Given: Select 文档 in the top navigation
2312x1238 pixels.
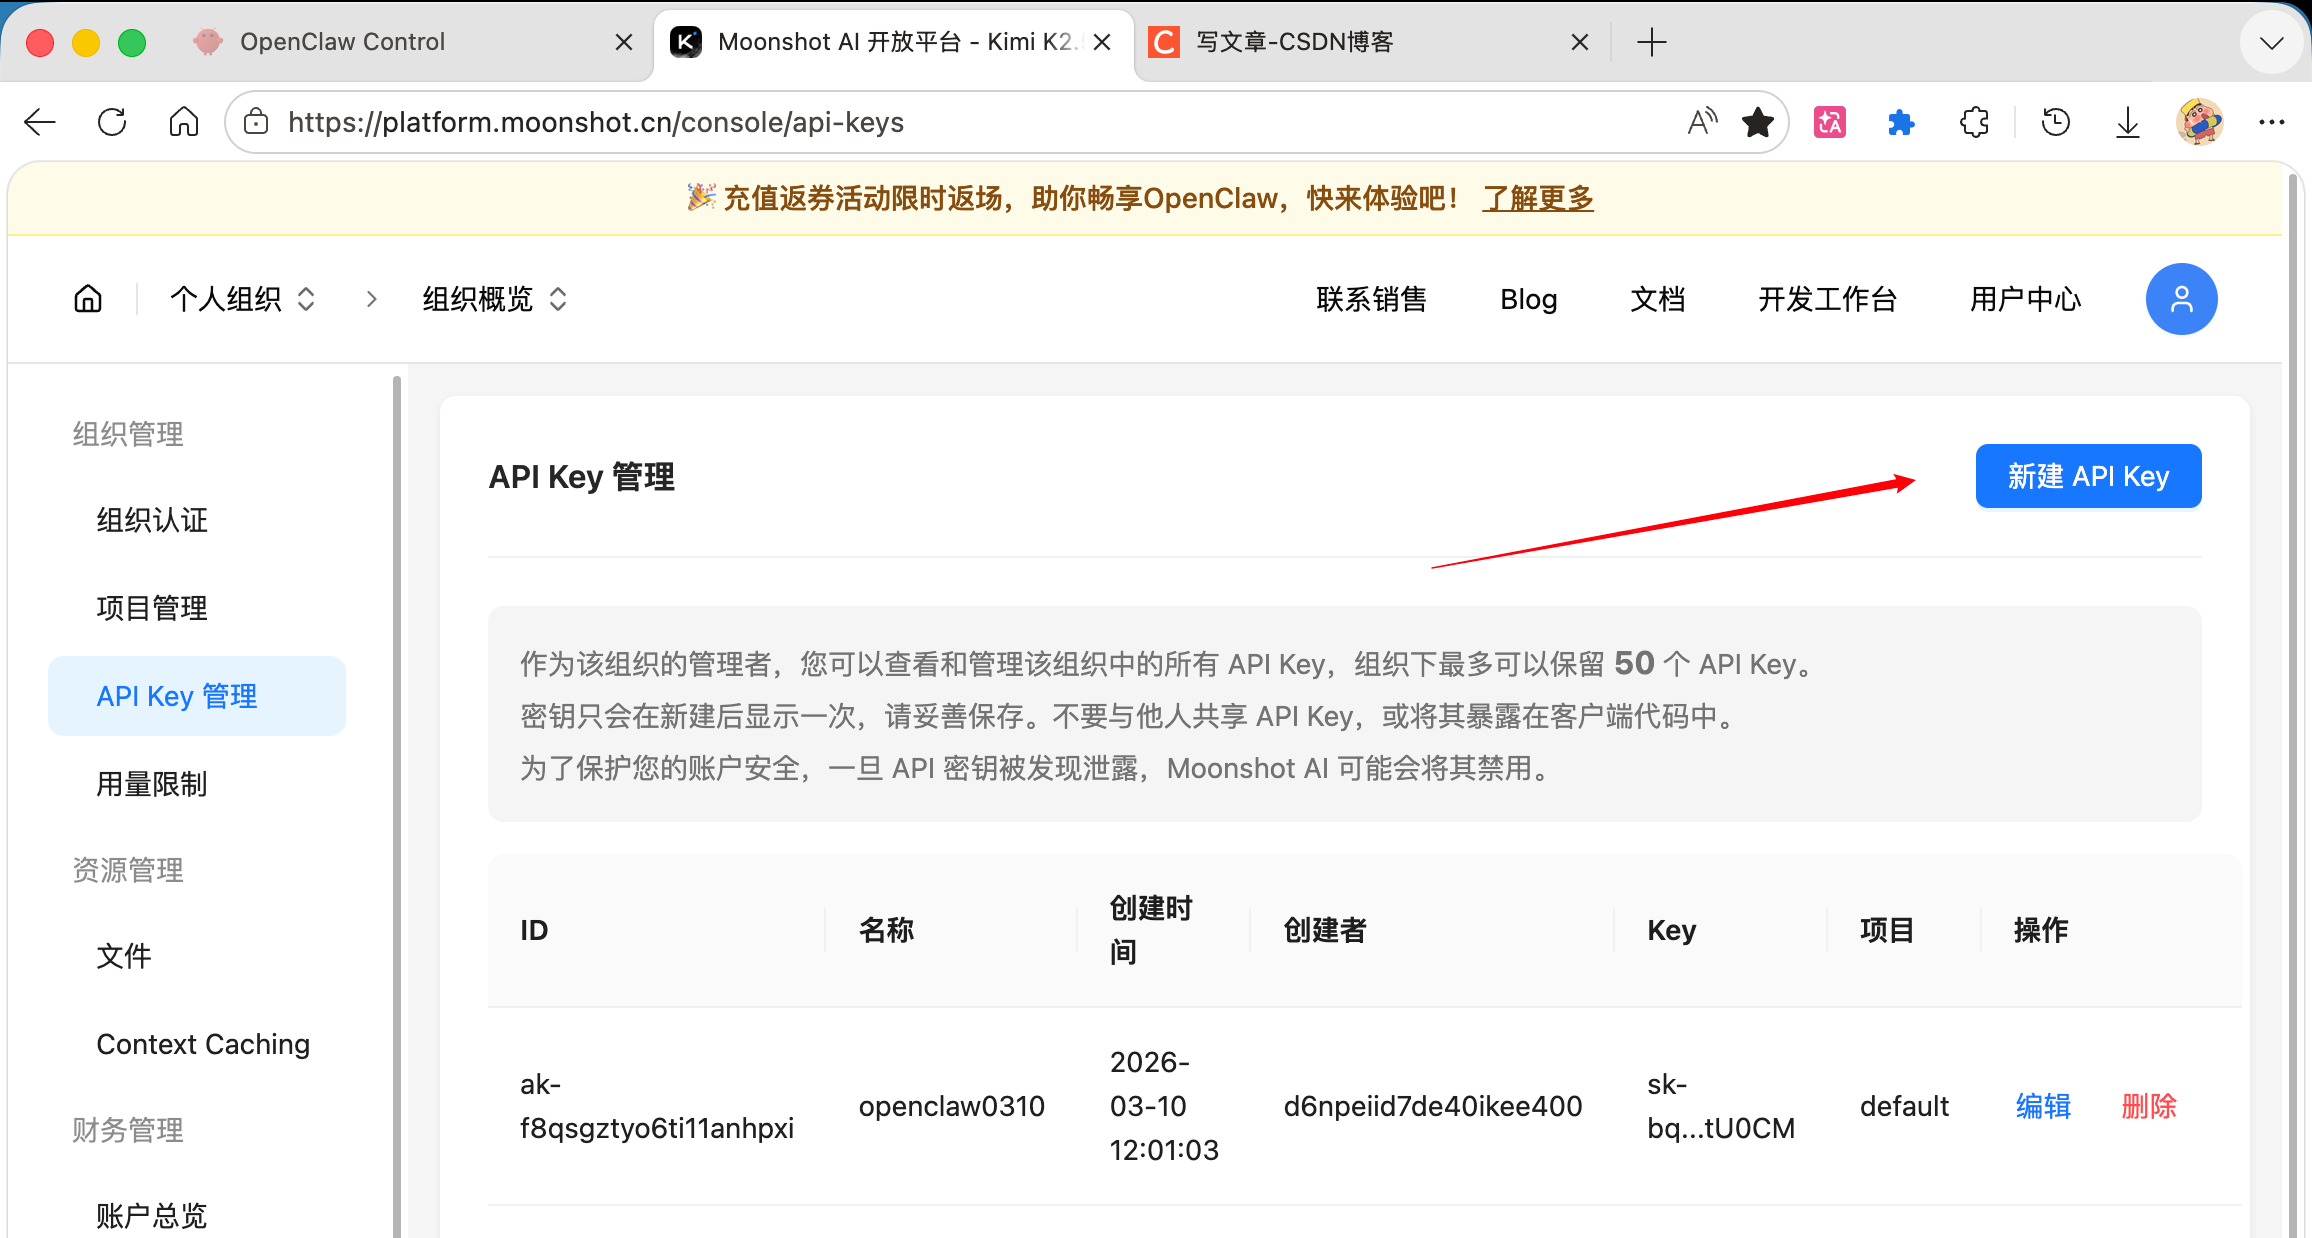Looking at the screenshot, I should click(x=1657, y=298).
